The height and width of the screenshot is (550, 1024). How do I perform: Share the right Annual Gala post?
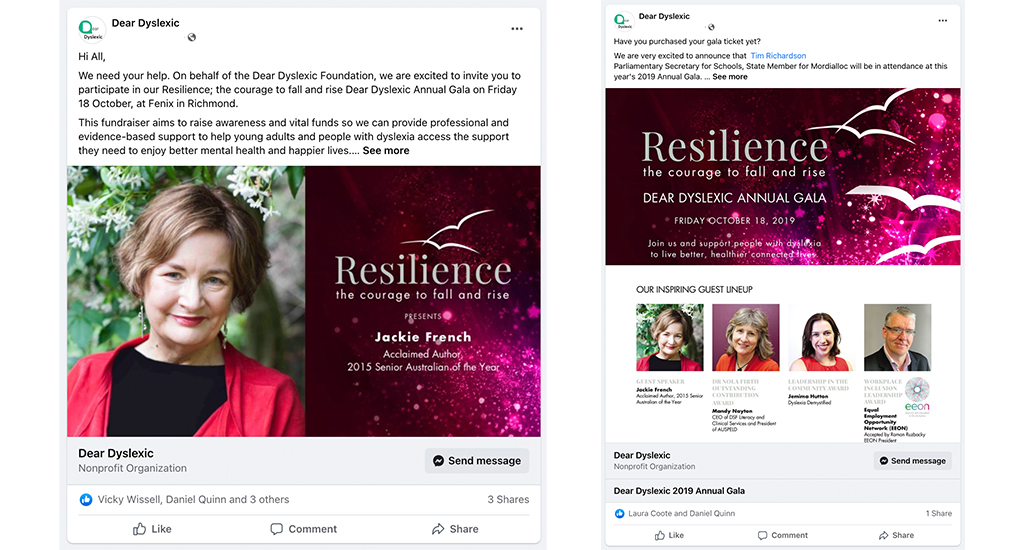point(896,535)
